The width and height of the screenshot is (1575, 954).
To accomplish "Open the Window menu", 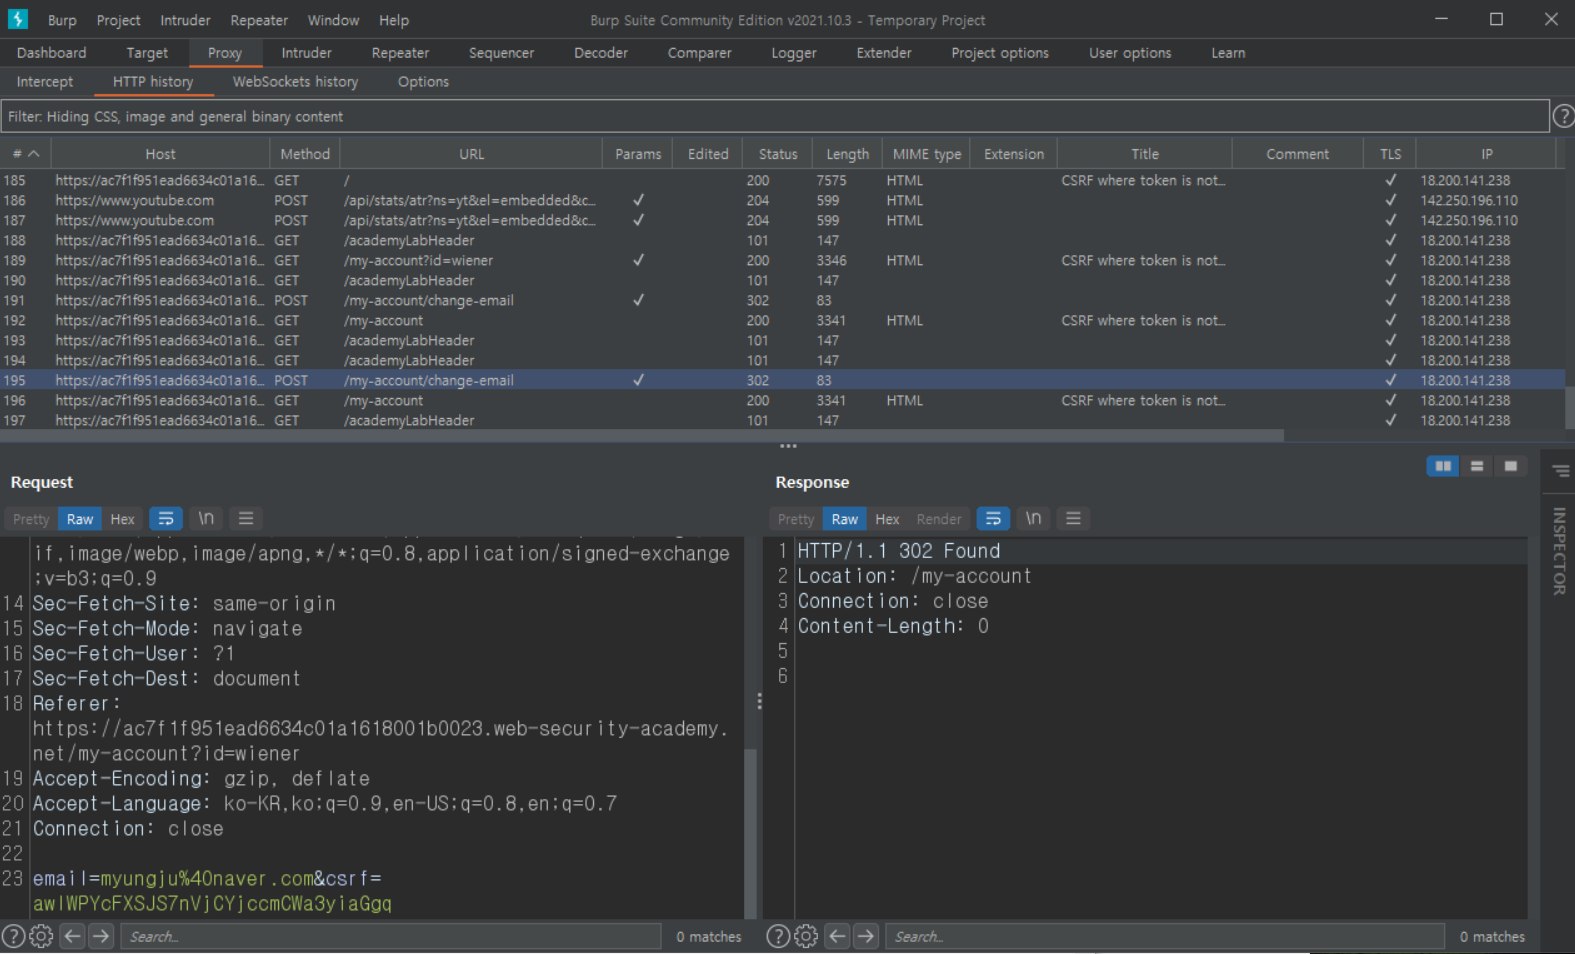I will pos(333,20).
